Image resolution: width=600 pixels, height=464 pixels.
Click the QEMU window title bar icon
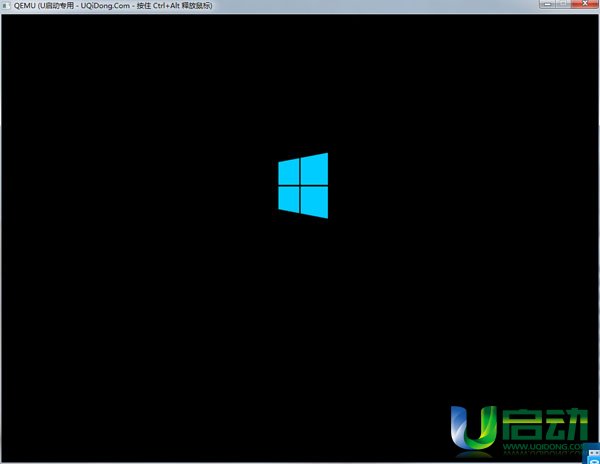click(7, 6)
